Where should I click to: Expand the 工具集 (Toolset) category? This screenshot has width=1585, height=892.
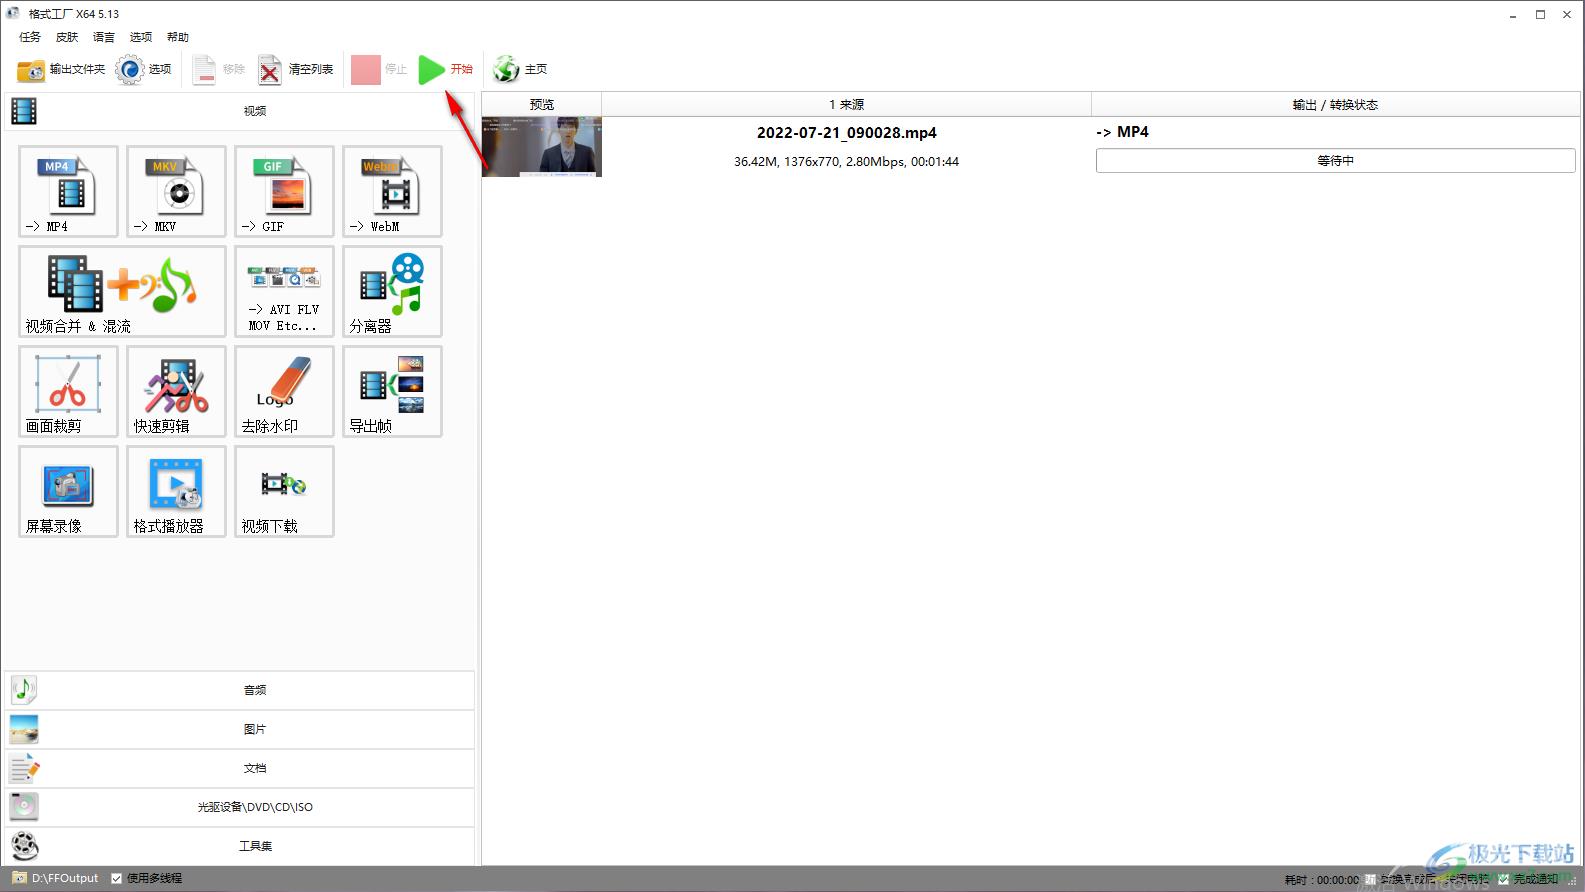coord(240,846)
